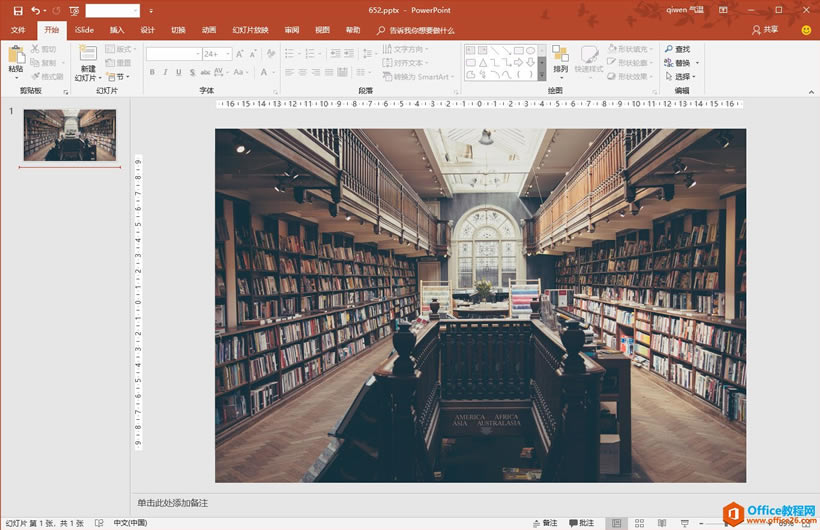Viewport: 820px width, 530px height.
Task: Open the 节 section dropdown
Action: click(118, 76)
